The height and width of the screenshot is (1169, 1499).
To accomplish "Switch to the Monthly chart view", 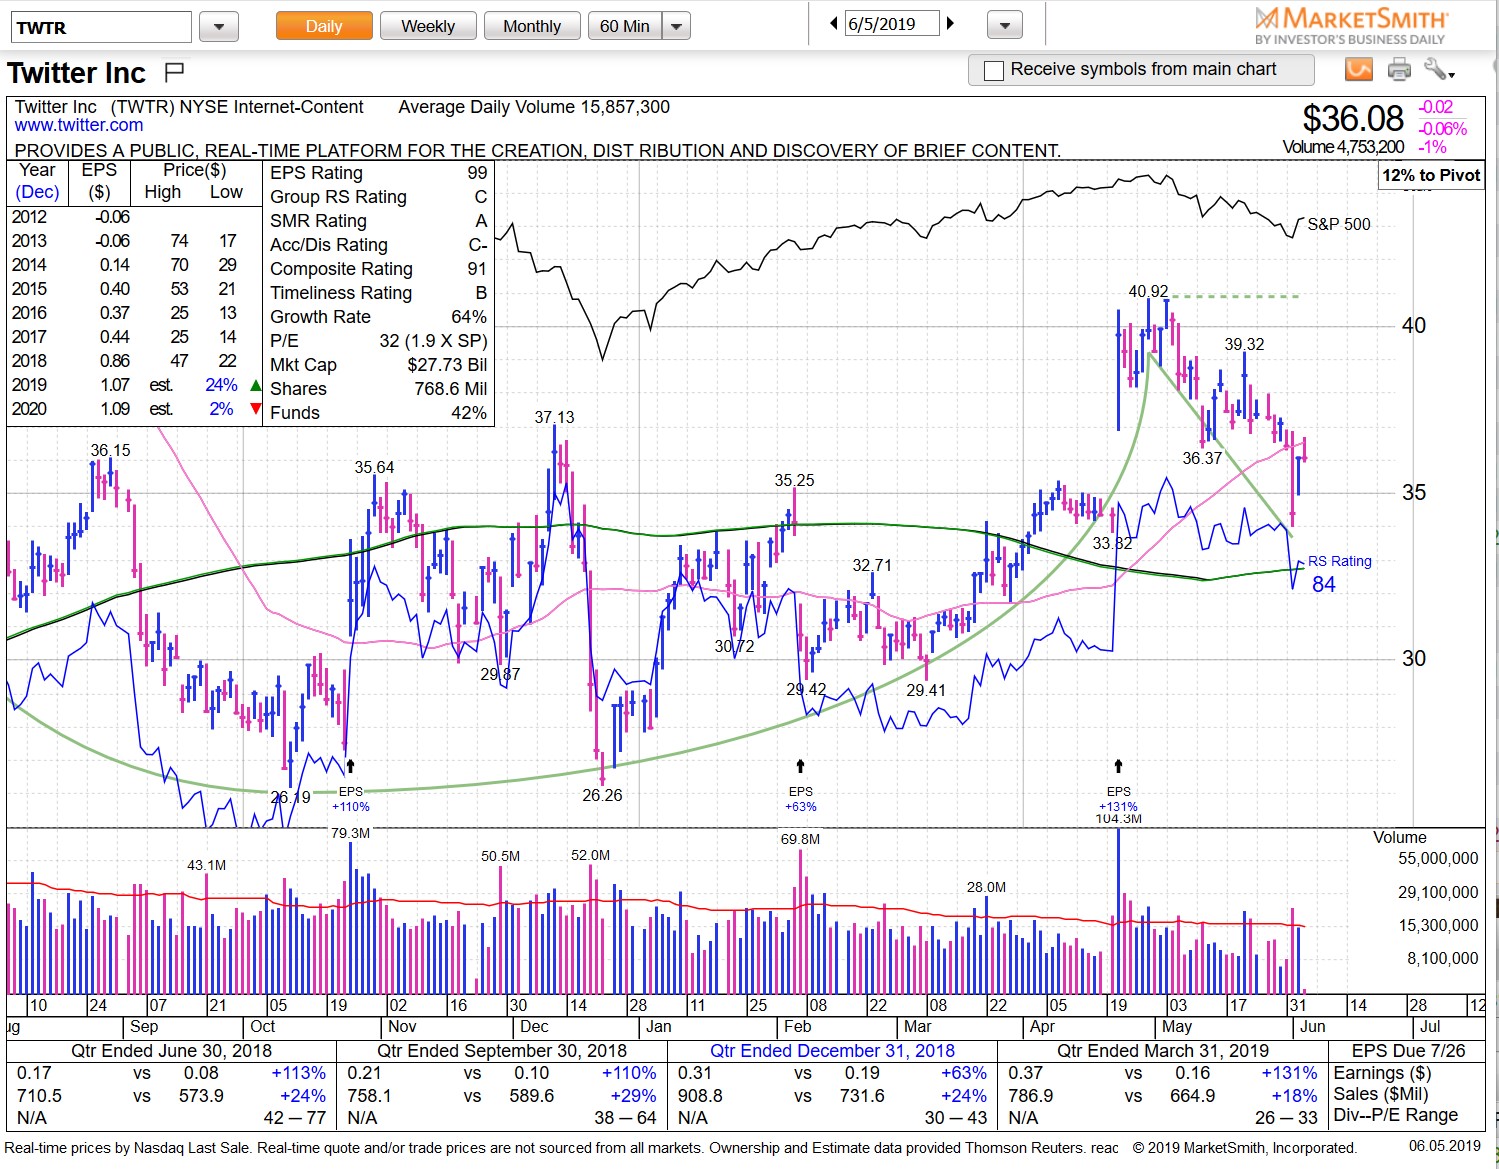I will click(x=532, y=26).
